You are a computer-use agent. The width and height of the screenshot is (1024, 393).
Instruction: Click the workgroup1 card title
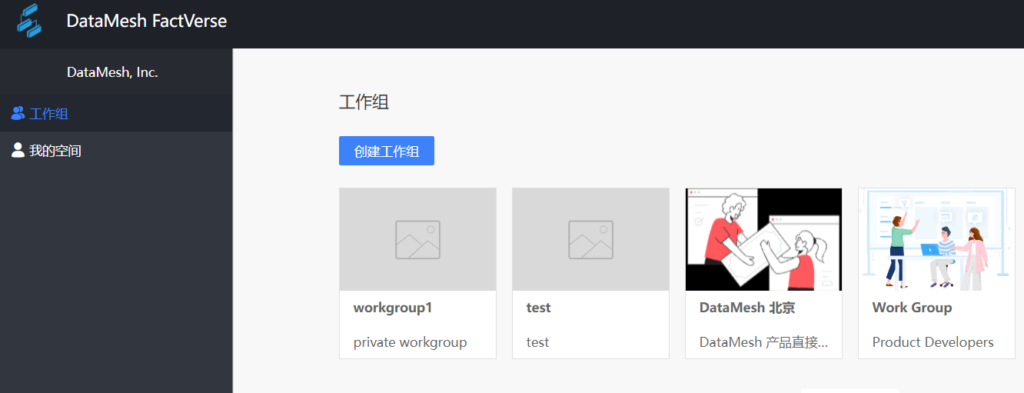(x=393, y=307)
